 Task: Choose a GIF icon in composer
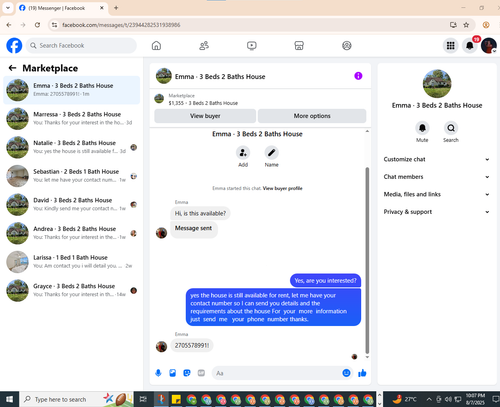[201, 373]
